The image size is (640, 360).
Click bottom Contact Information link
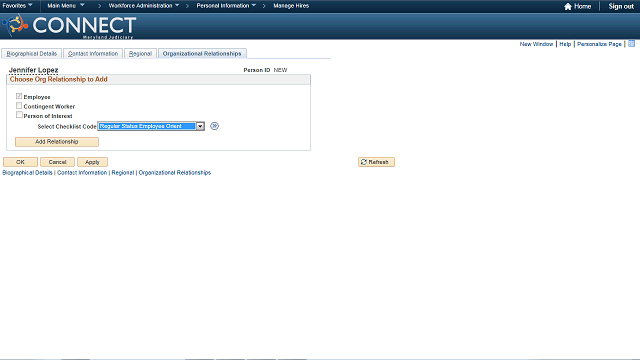point(82,173)
